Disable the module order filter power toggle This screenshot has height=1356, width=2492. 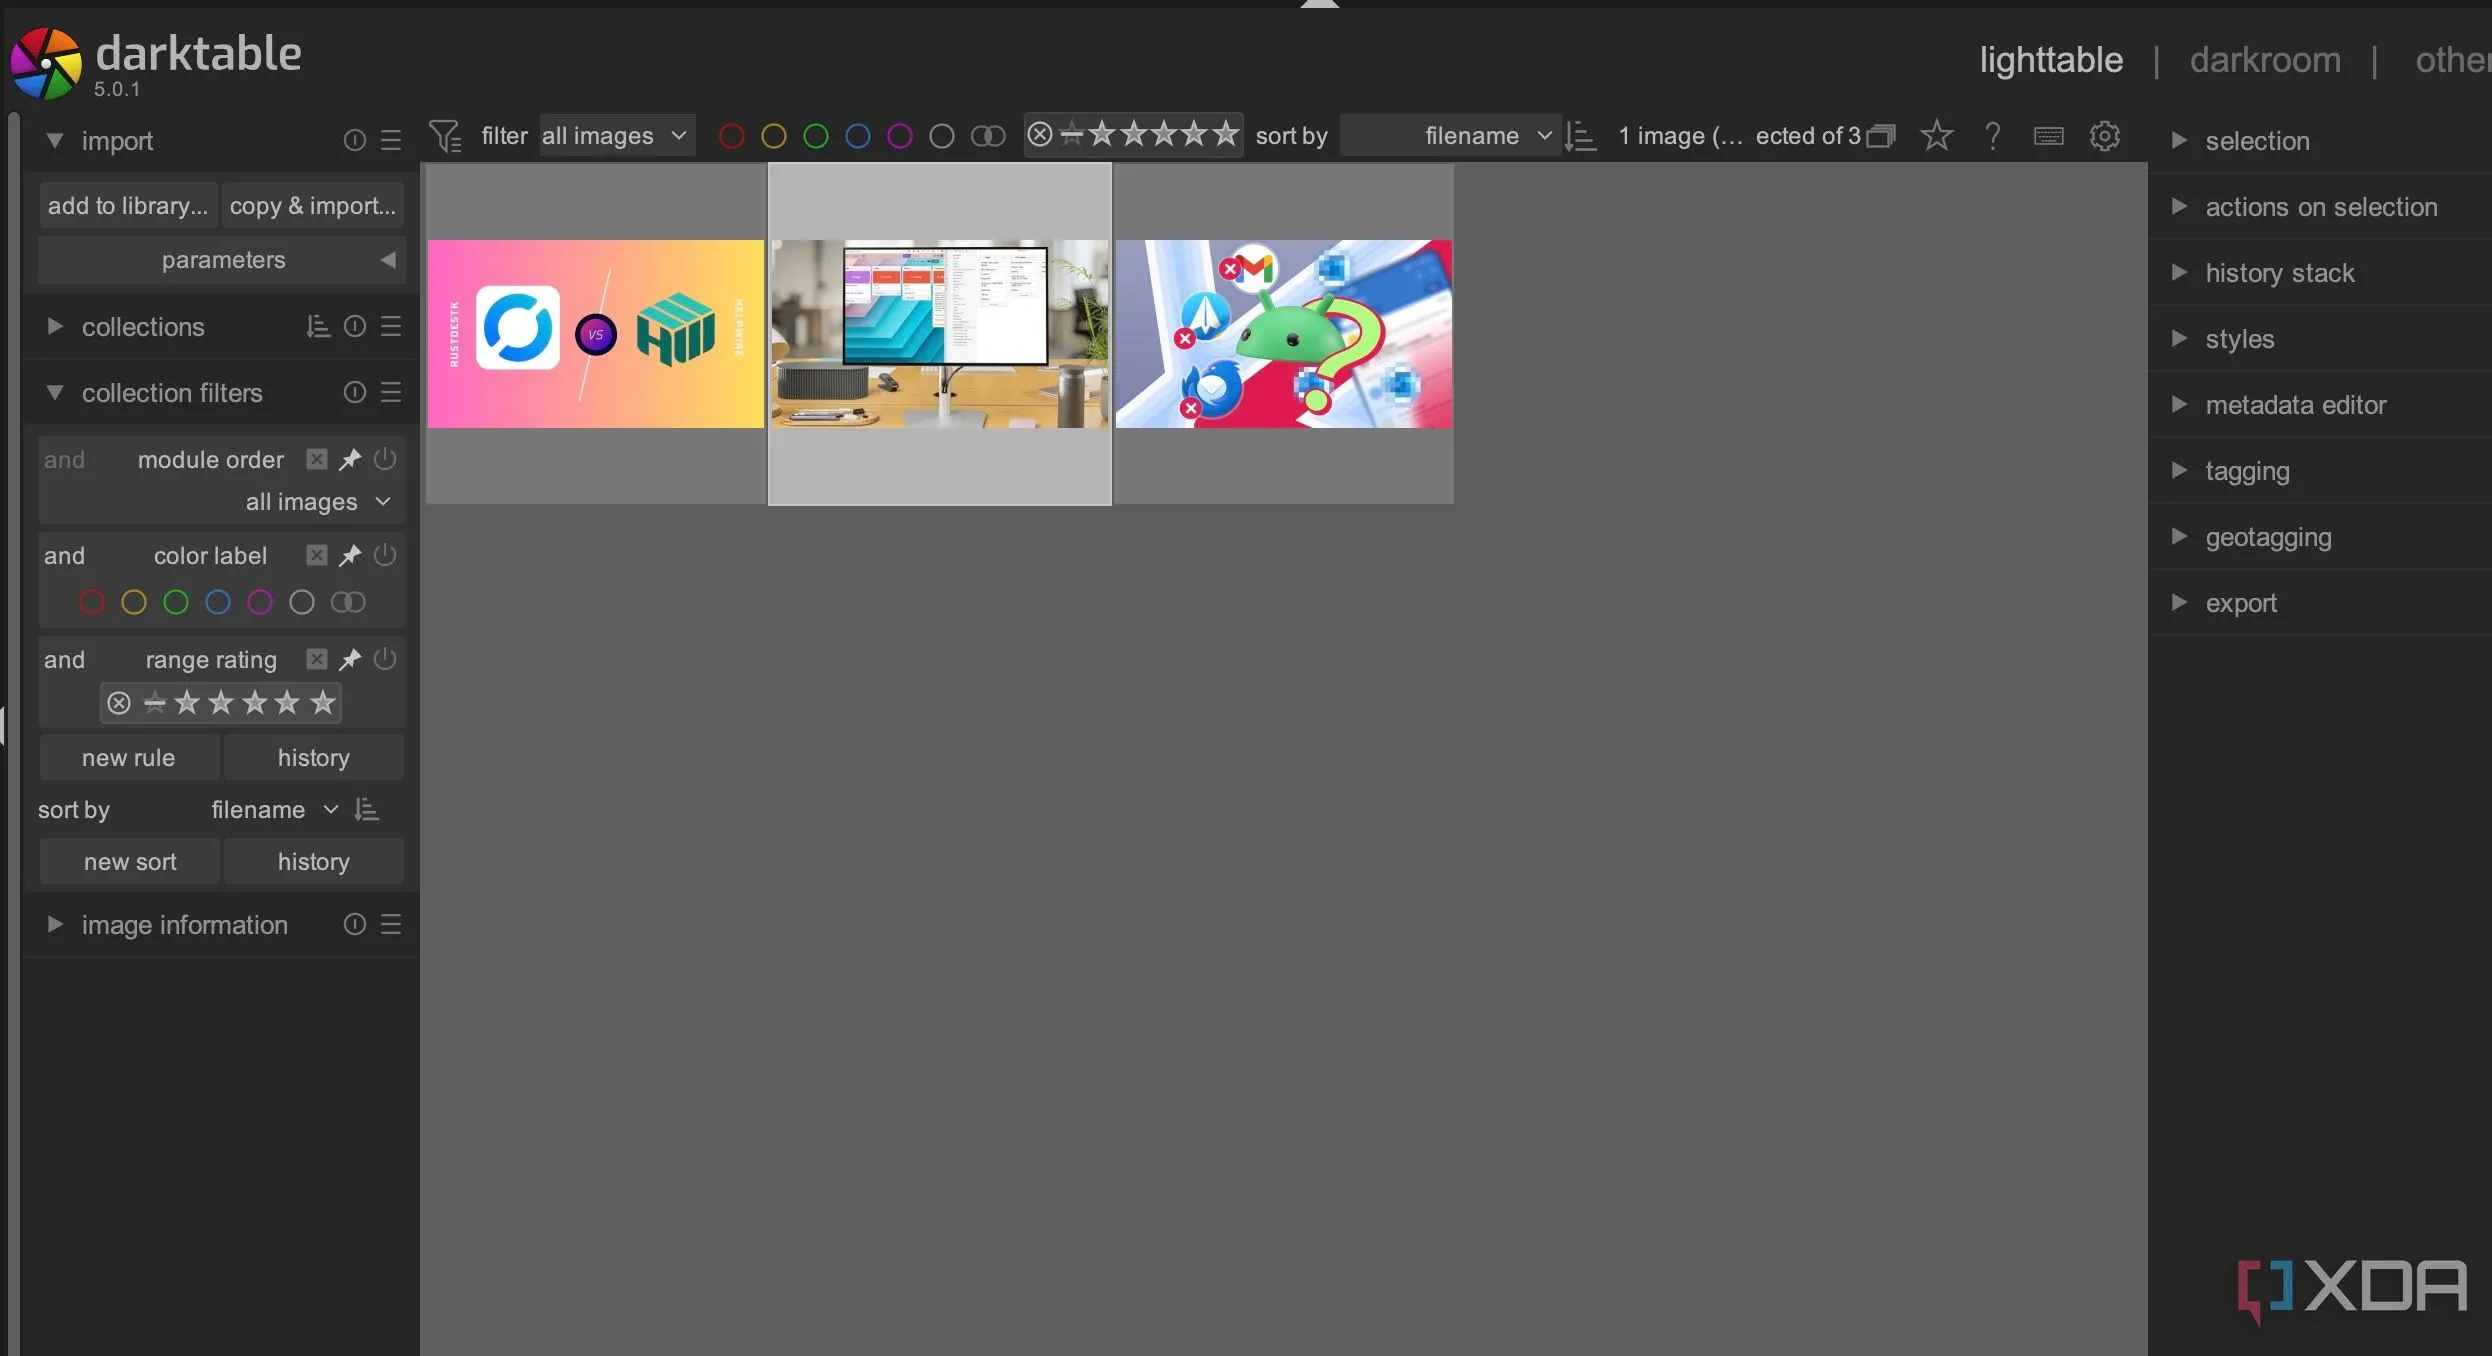385,459
